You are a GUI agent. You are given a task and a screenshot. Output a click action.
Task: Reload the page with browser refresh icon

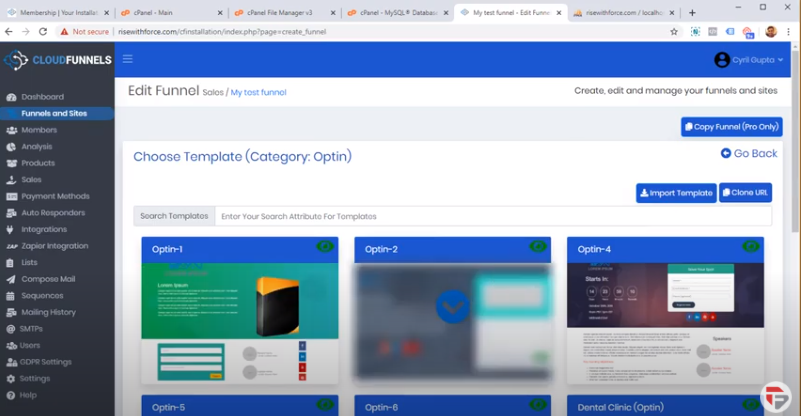click(43, 31)
